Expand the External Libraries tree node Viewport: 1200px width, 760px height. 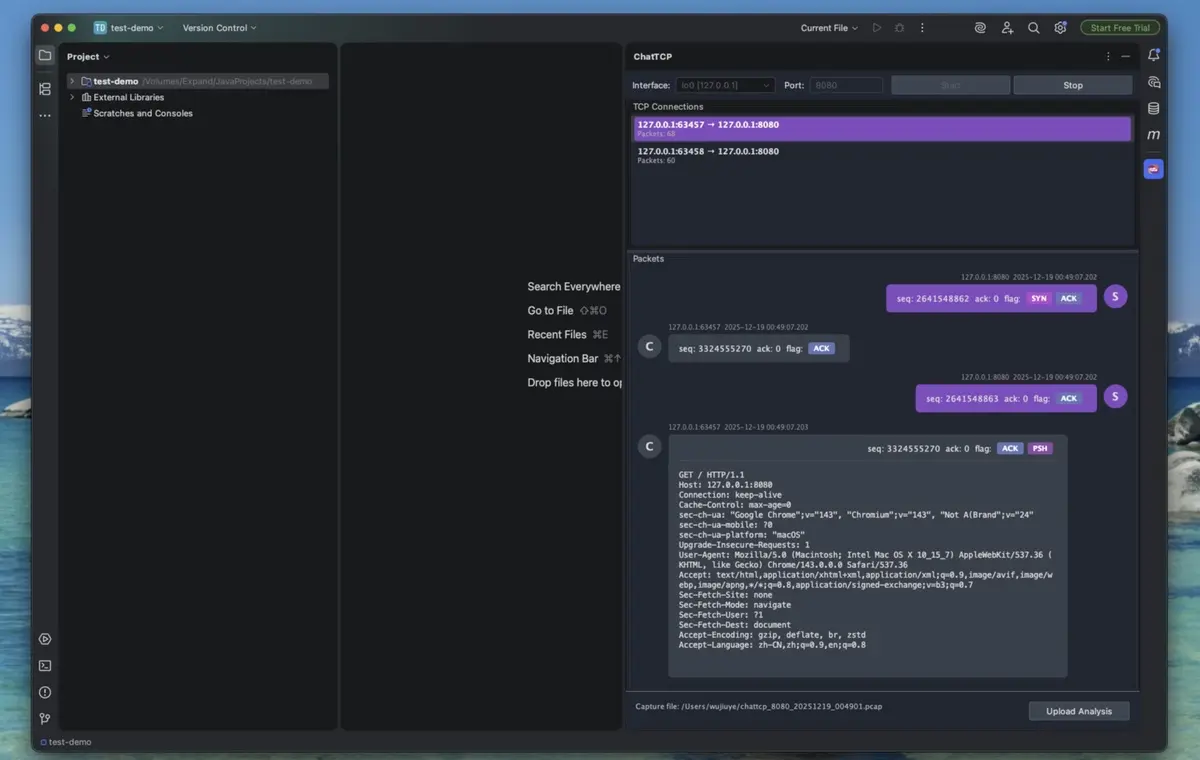pyautogui.click(x=70, y=97)
